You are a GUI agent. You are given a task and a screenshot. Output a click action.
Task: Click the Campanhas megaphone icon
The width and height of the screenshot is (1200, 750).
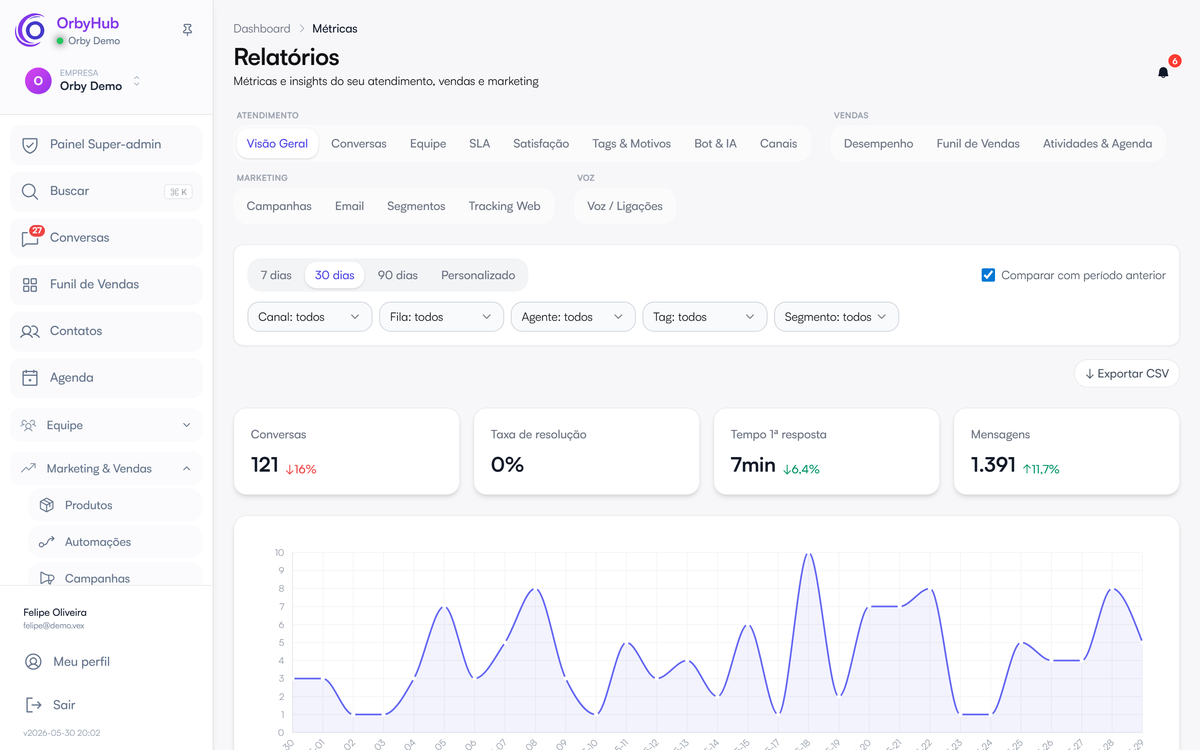tap(47, 578)
